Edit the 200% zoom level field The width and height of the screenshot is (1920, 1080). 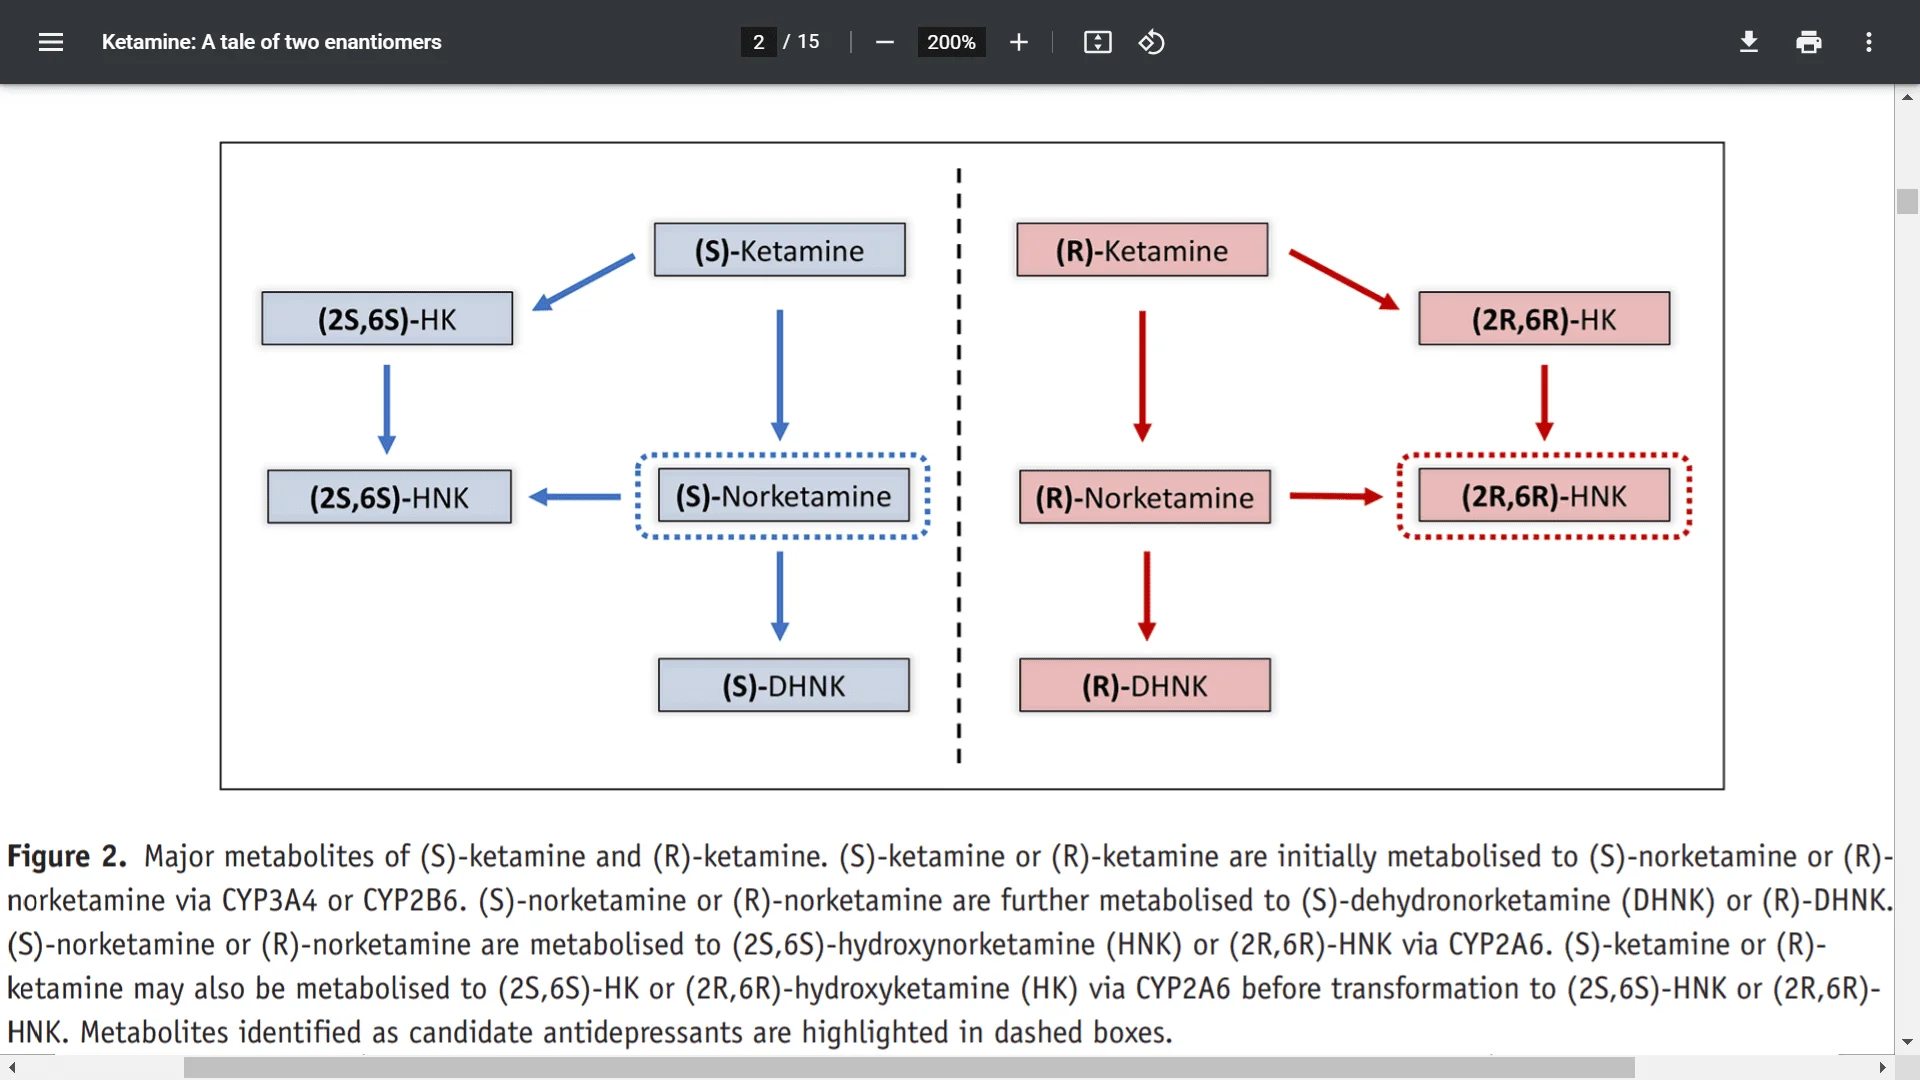coord(951,42)
